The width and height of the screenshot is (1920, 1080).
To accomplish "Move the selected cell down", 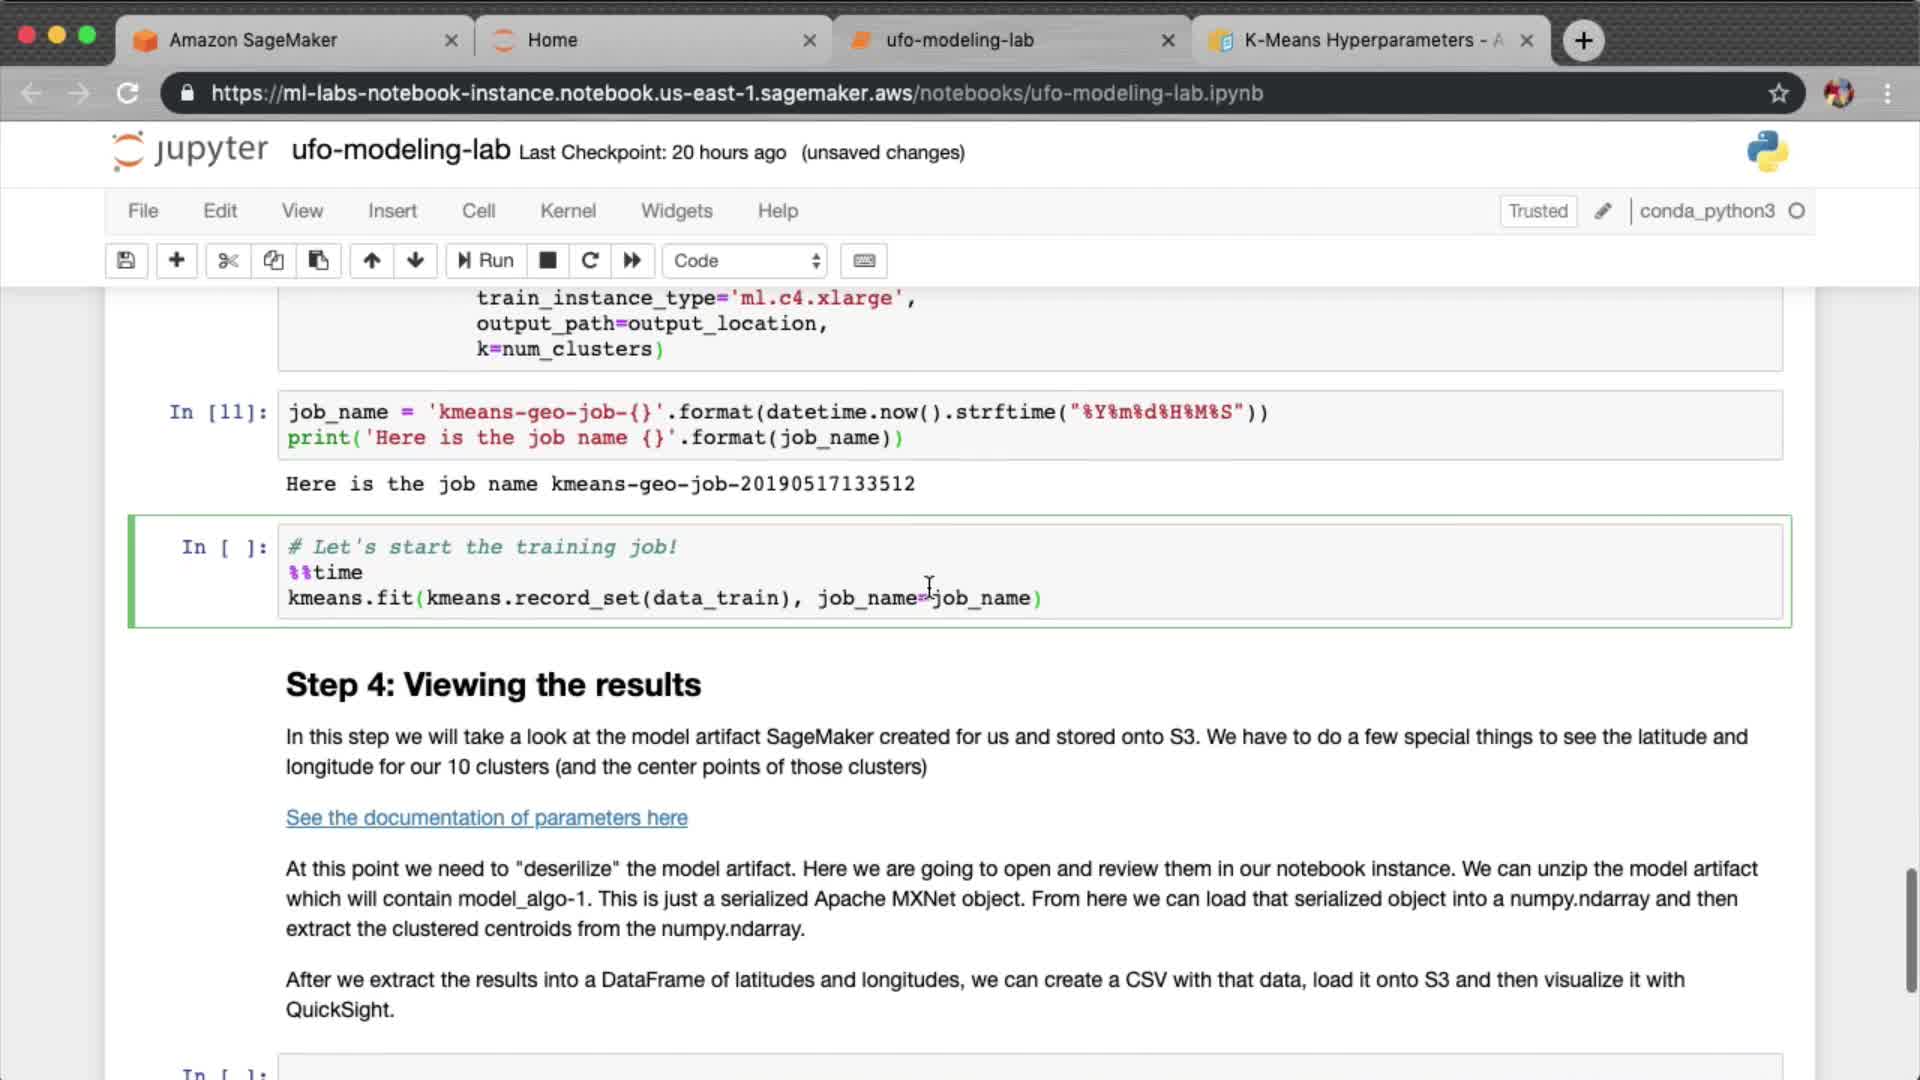I will point(415,261).
